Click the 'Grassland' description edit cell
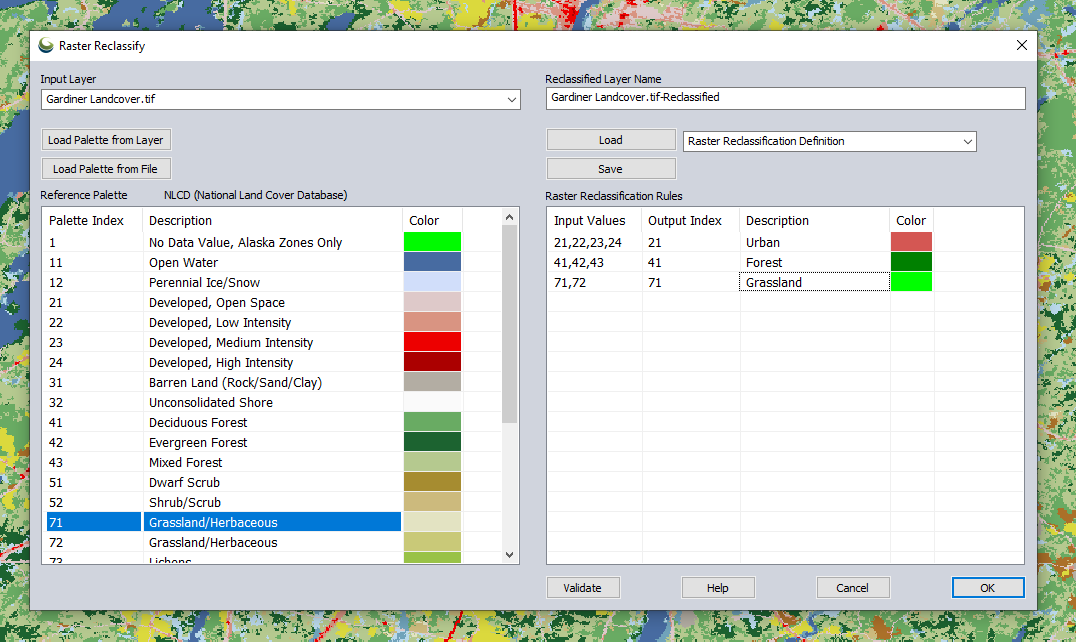The height and width of the screenshot is (642, 1076). (815, 282)
